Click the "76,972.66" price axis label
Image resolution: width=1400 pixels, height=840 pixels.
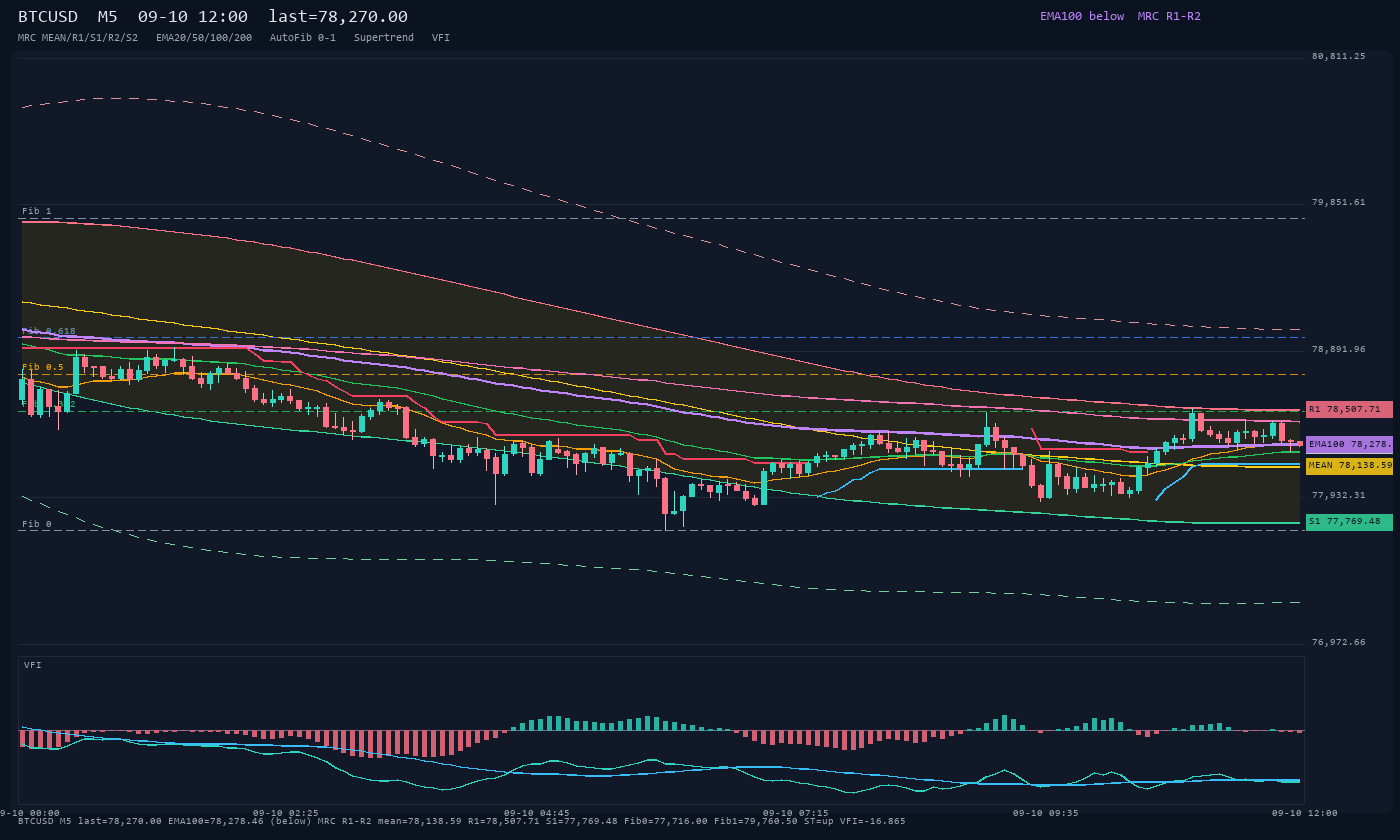1338,643
